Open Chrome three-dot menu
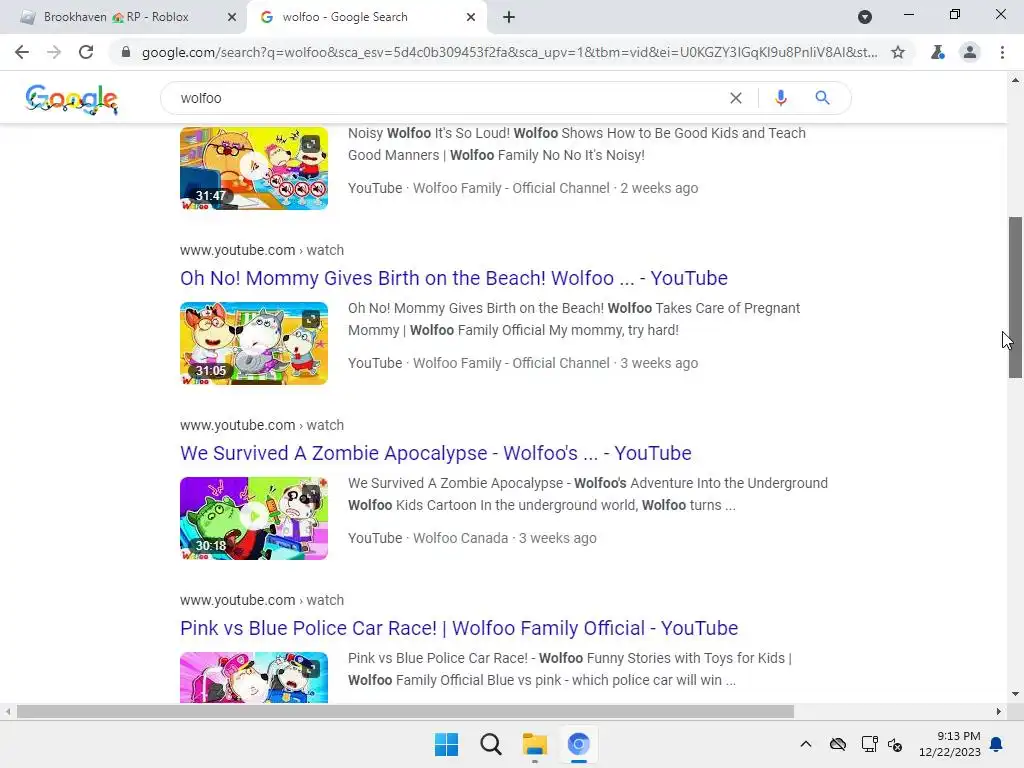Screen dimensions: 1024x768 click(x=1002, y=52)
